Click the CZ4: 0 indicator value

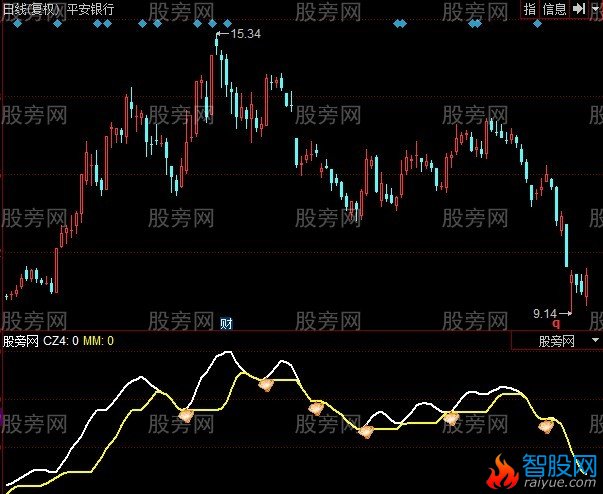click(x=61, y=341)
